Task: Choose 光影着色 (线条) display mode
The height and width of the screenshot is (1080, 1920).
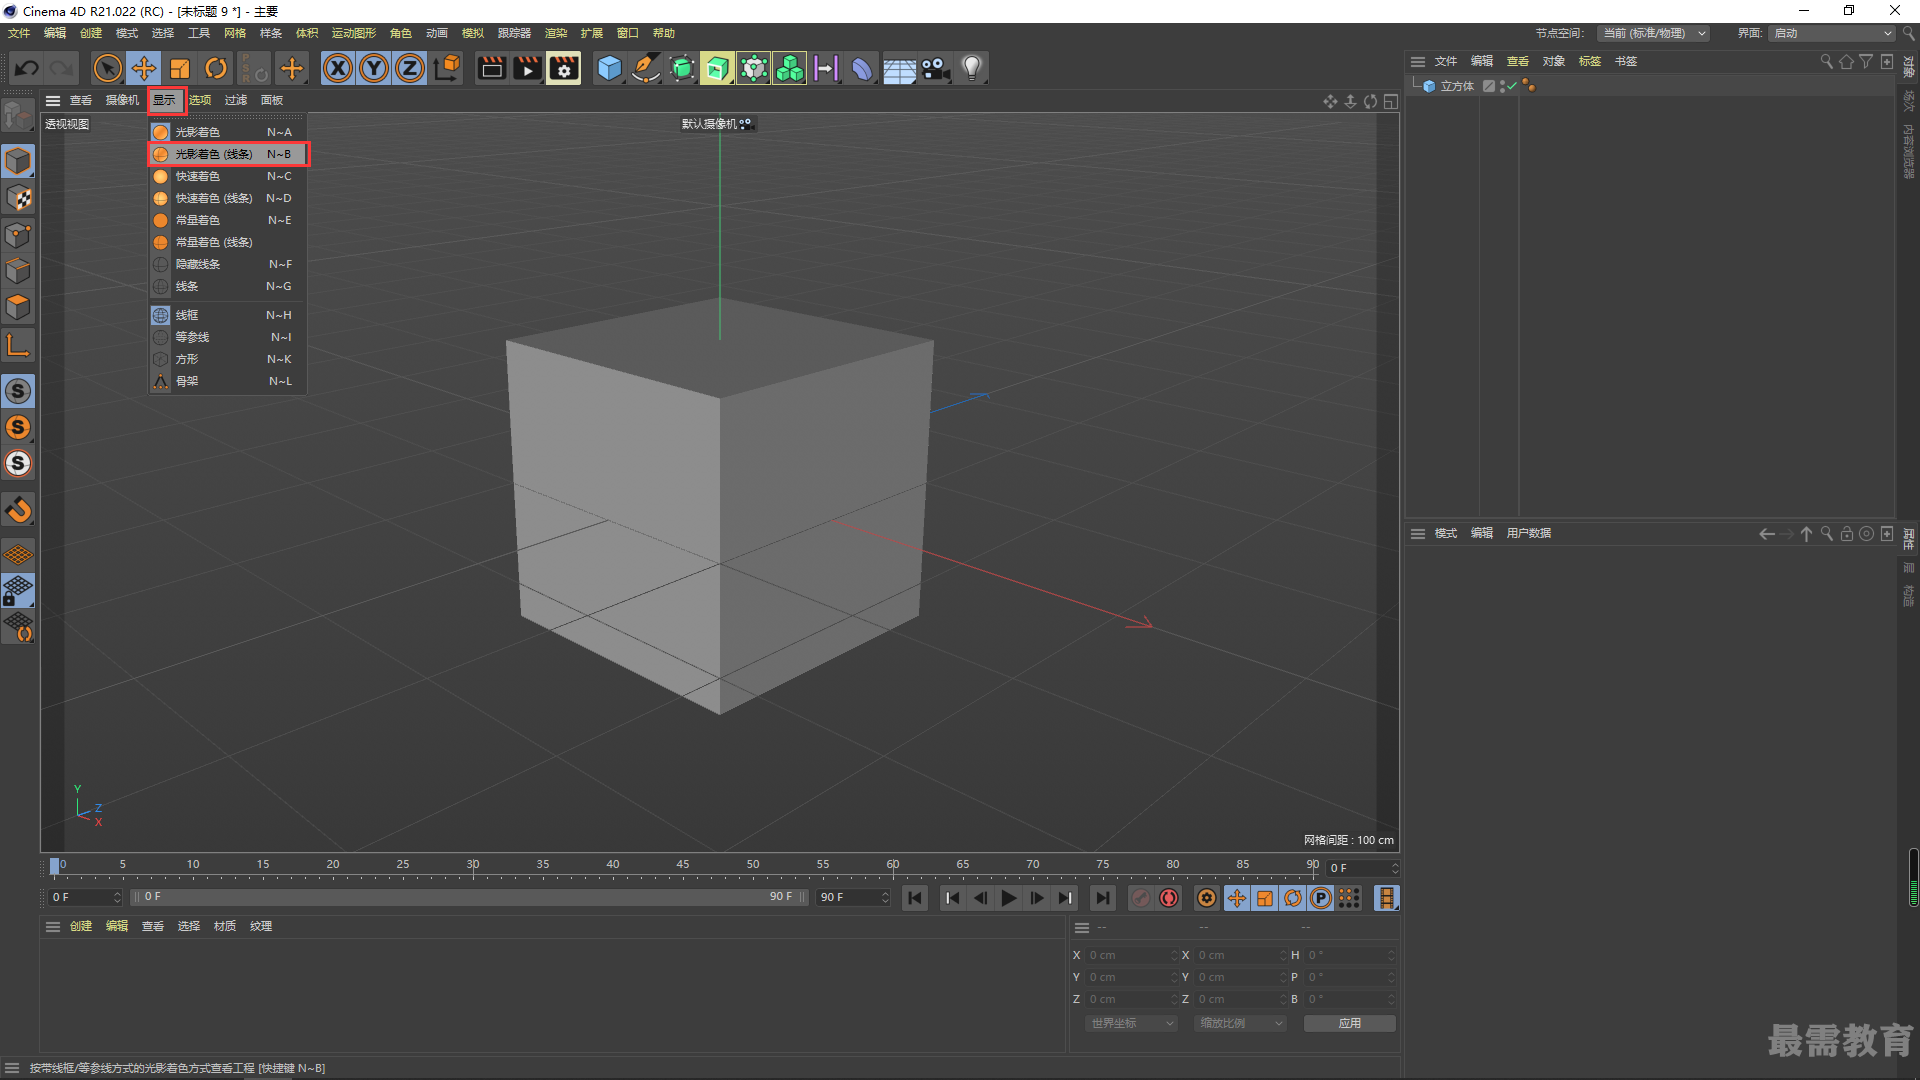Action: 229,154
